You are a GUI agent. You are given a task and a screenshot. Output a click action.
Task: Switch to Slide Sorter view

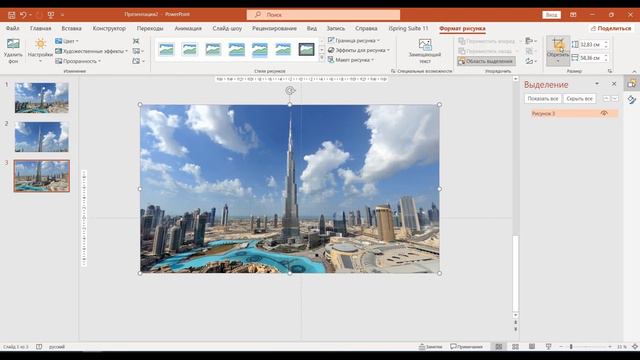coord(516,347)
